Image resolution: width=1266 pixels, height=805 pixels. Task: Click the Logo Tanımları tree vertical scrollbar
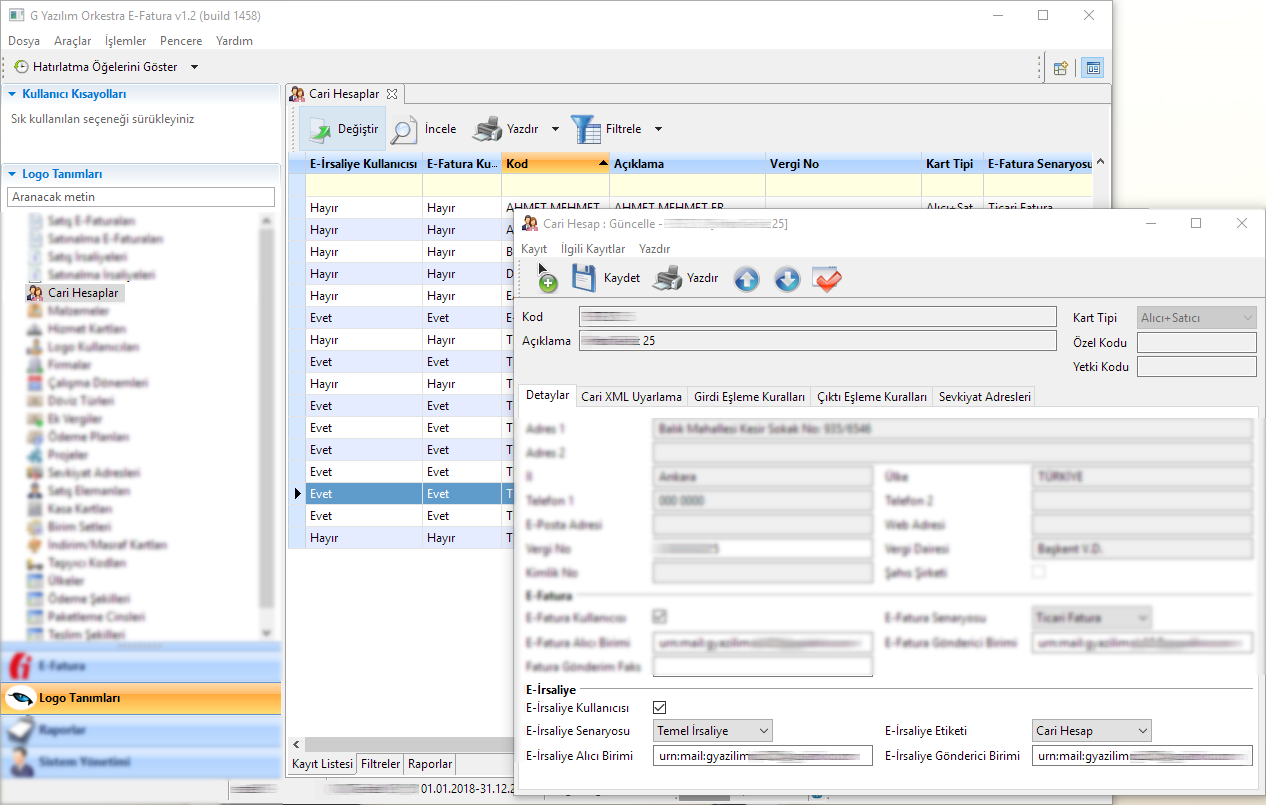tap(266, 420)
